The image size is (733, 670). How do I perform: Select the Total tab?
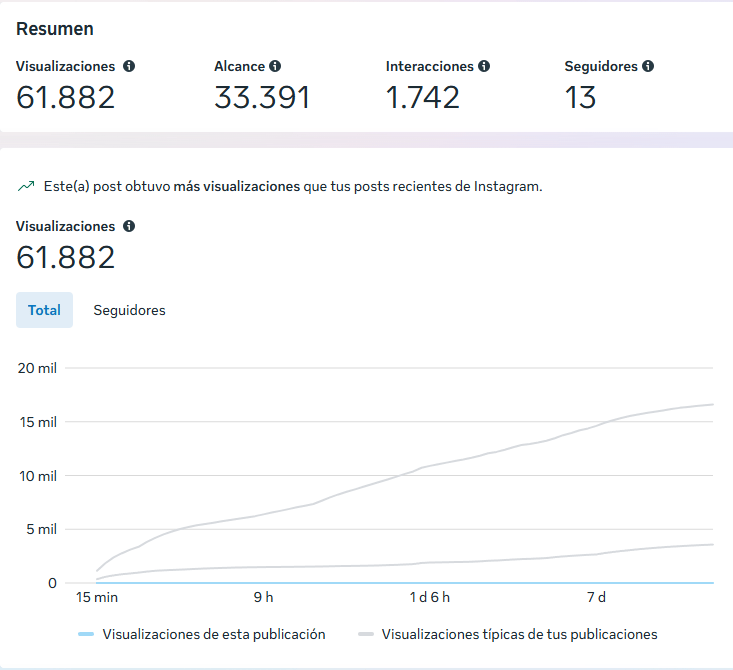point(44,310)
